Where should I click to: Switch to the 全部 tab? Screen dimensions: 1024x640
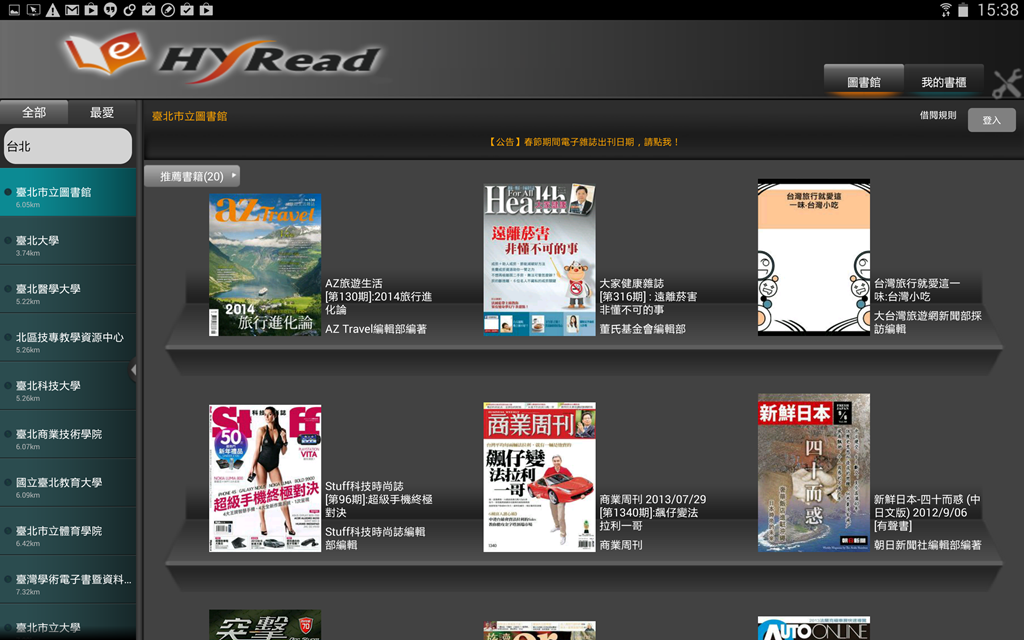pyautogui.click(x=34, y=112)
